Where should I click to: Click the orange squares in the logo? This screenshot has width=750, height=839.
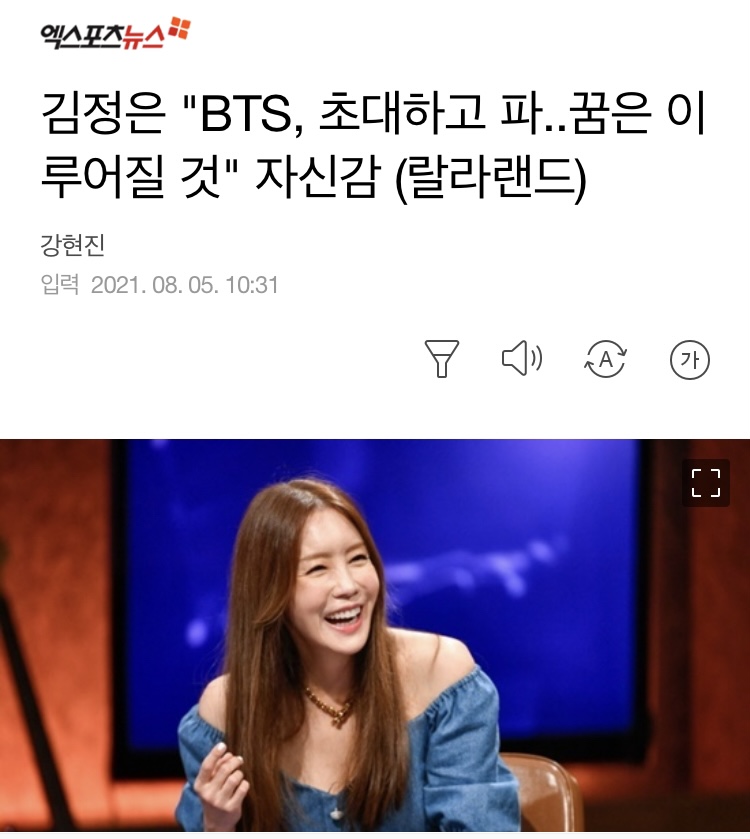[x=179, y=28]
